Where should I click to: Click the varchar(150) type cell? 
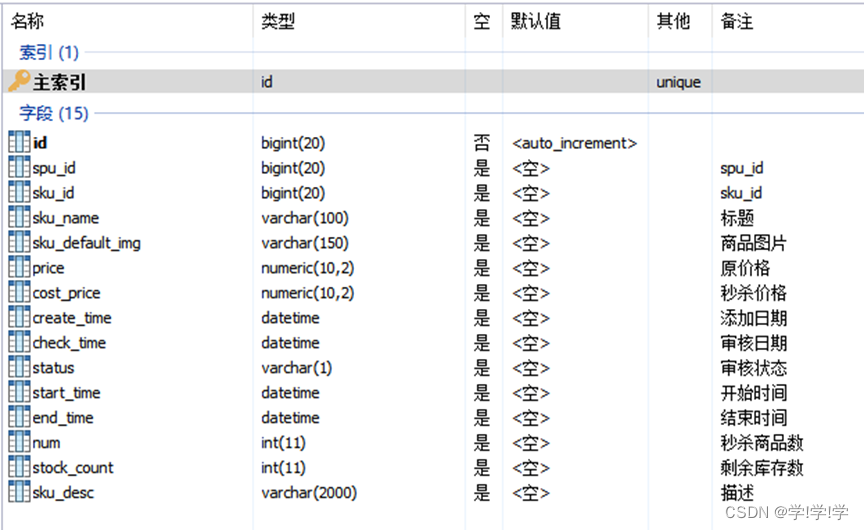[305, 243]
